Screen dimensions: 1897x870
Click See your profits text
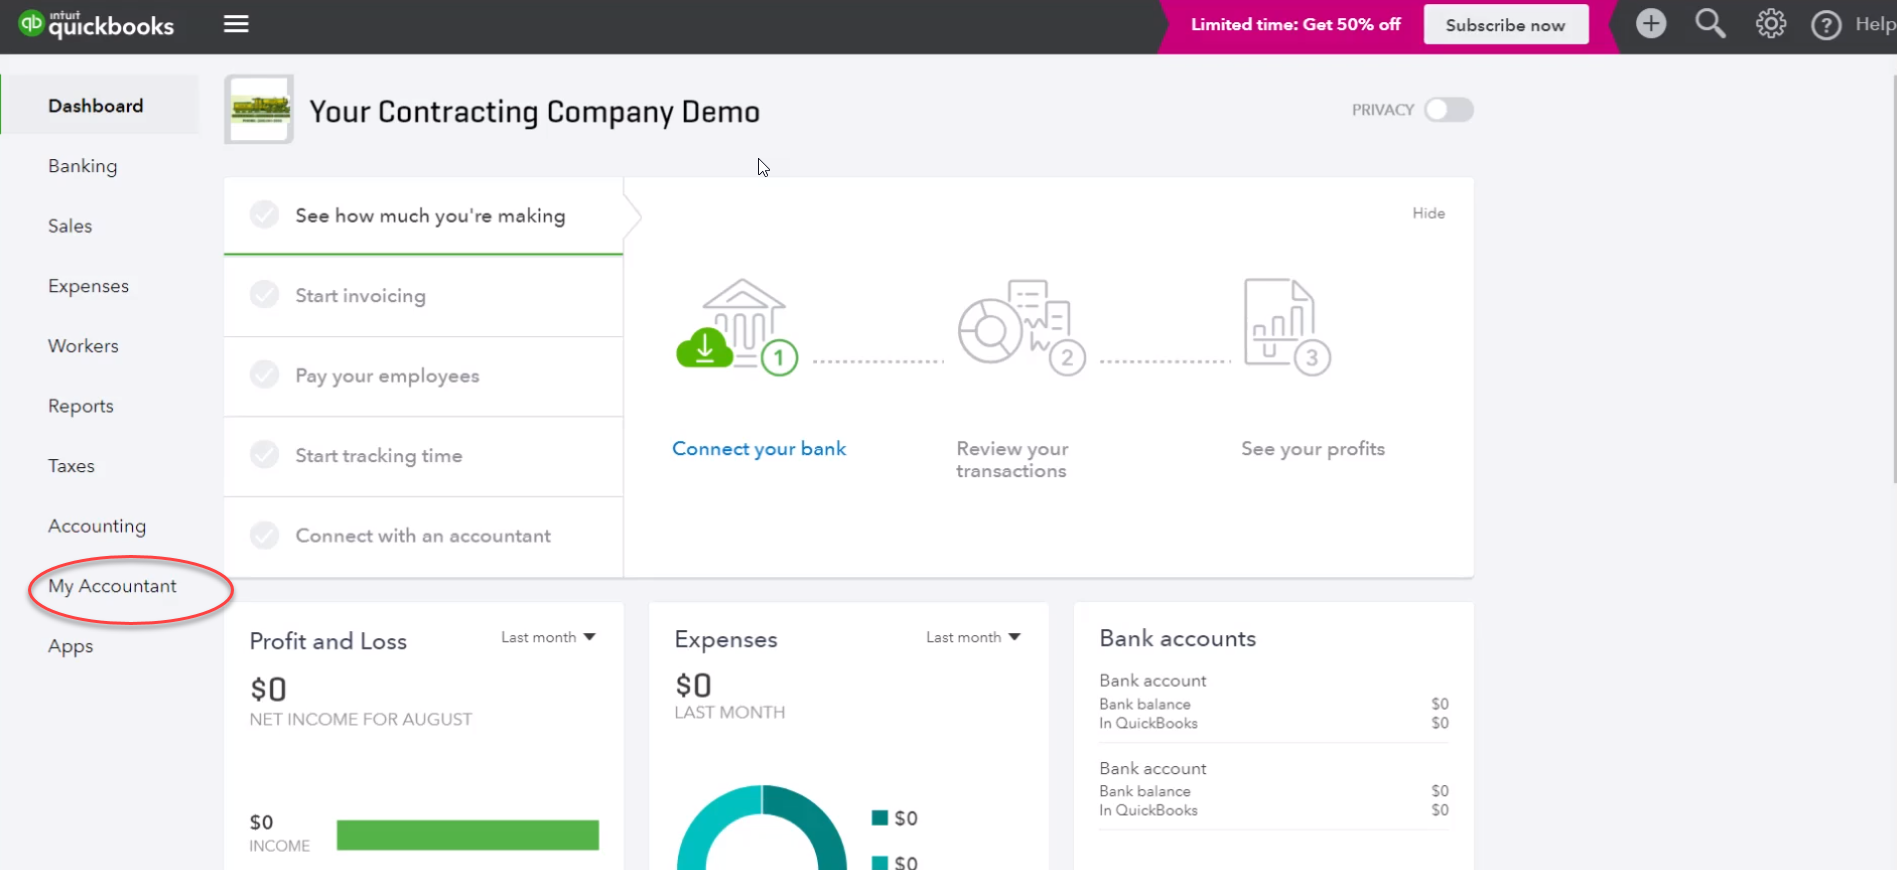1313,449
